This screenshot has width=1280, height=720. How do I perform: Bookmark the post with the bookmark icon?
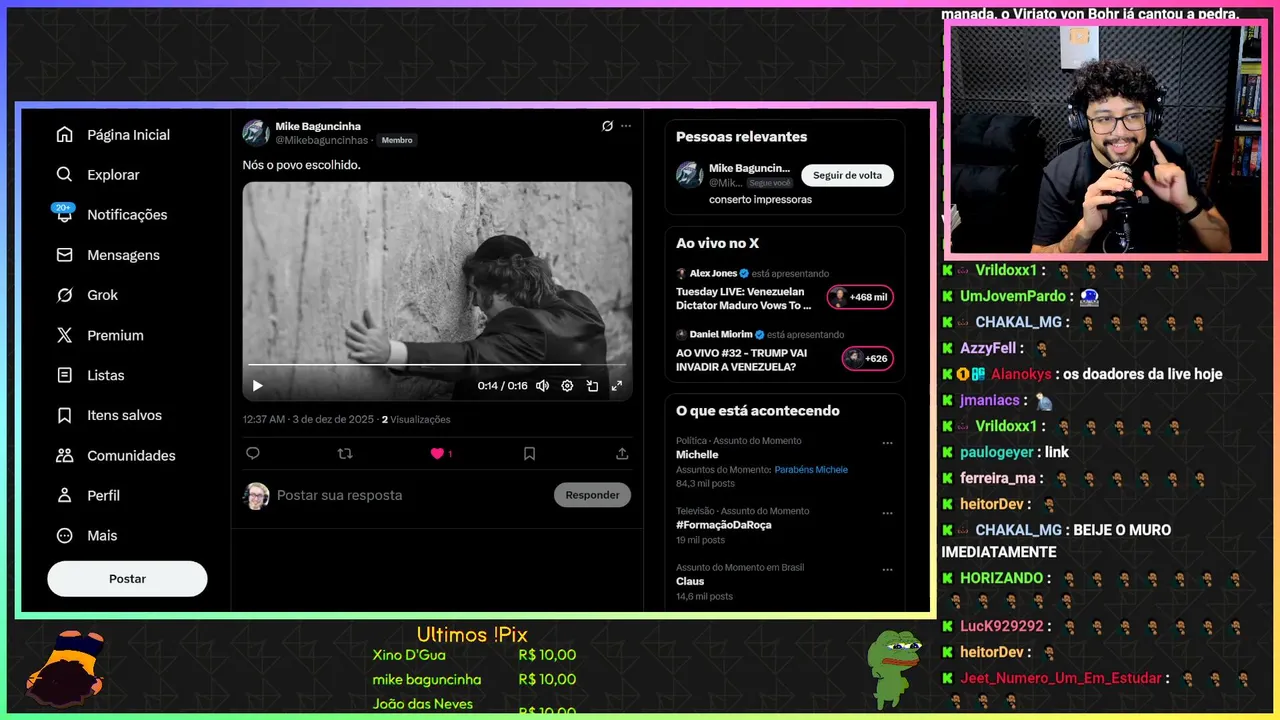(x=530, y=453)
